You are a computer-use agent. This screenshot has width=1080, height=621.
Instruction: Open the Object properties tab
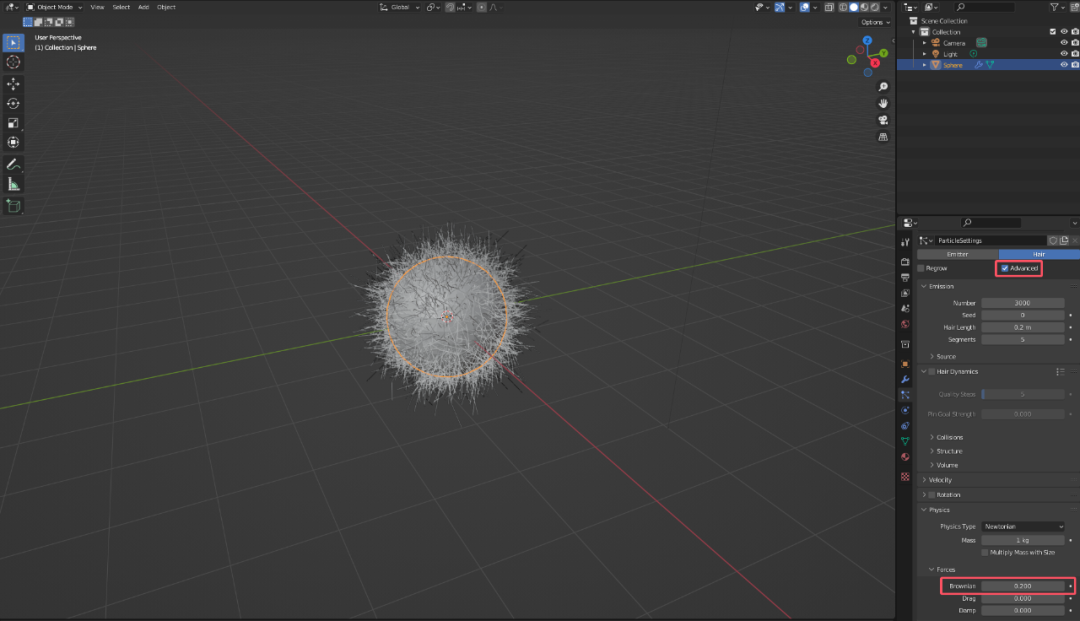[905, 364]
